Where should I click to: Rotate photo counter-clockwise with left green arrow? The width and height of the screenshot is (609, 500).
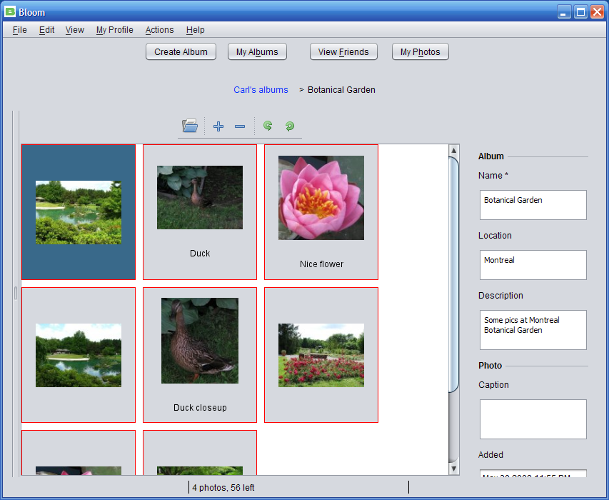[x=268, y=126]
